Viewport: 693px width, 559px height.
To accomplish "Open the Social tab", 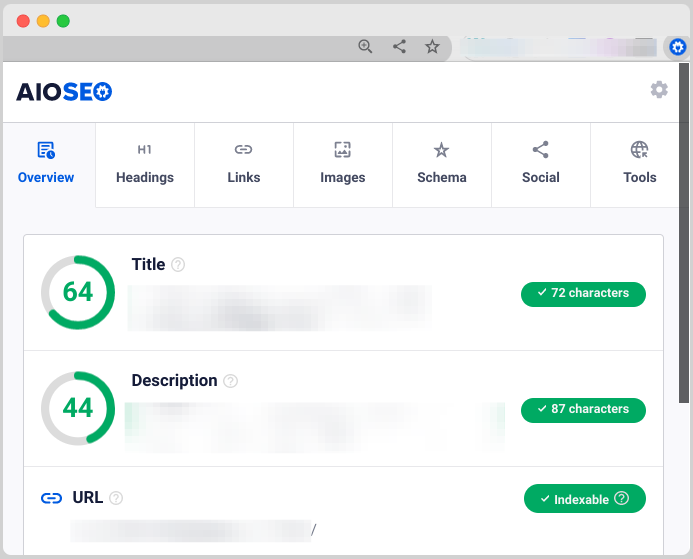I will 540,164.
